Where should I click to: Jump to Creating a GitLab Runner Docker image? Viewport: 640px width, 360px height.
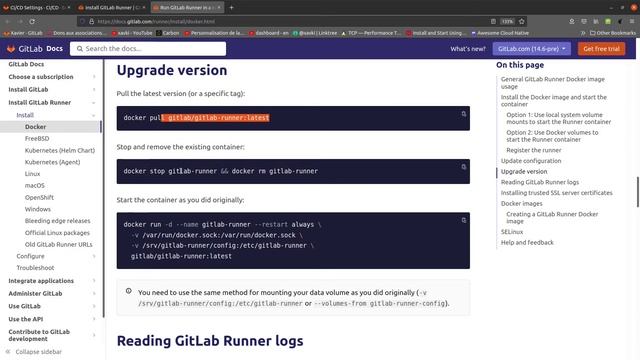pyautogui.click(x=552, y=218)
